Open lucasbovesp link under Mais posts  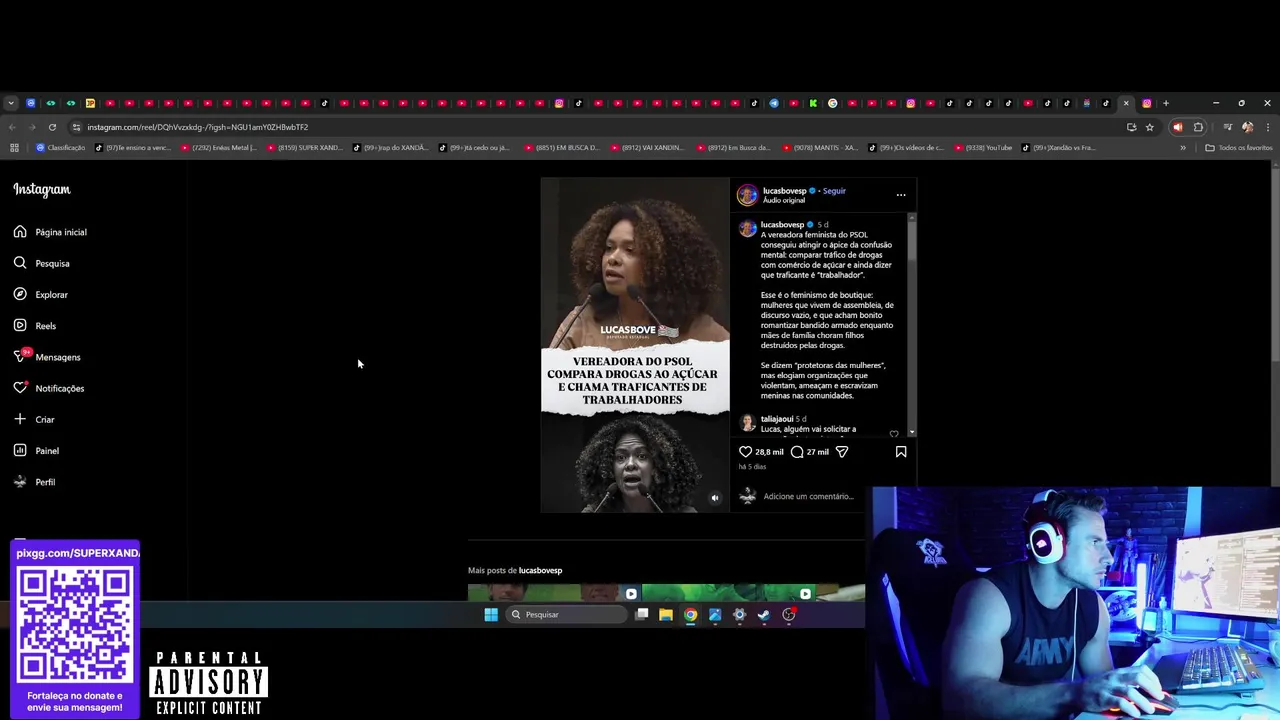coord(540,570)
